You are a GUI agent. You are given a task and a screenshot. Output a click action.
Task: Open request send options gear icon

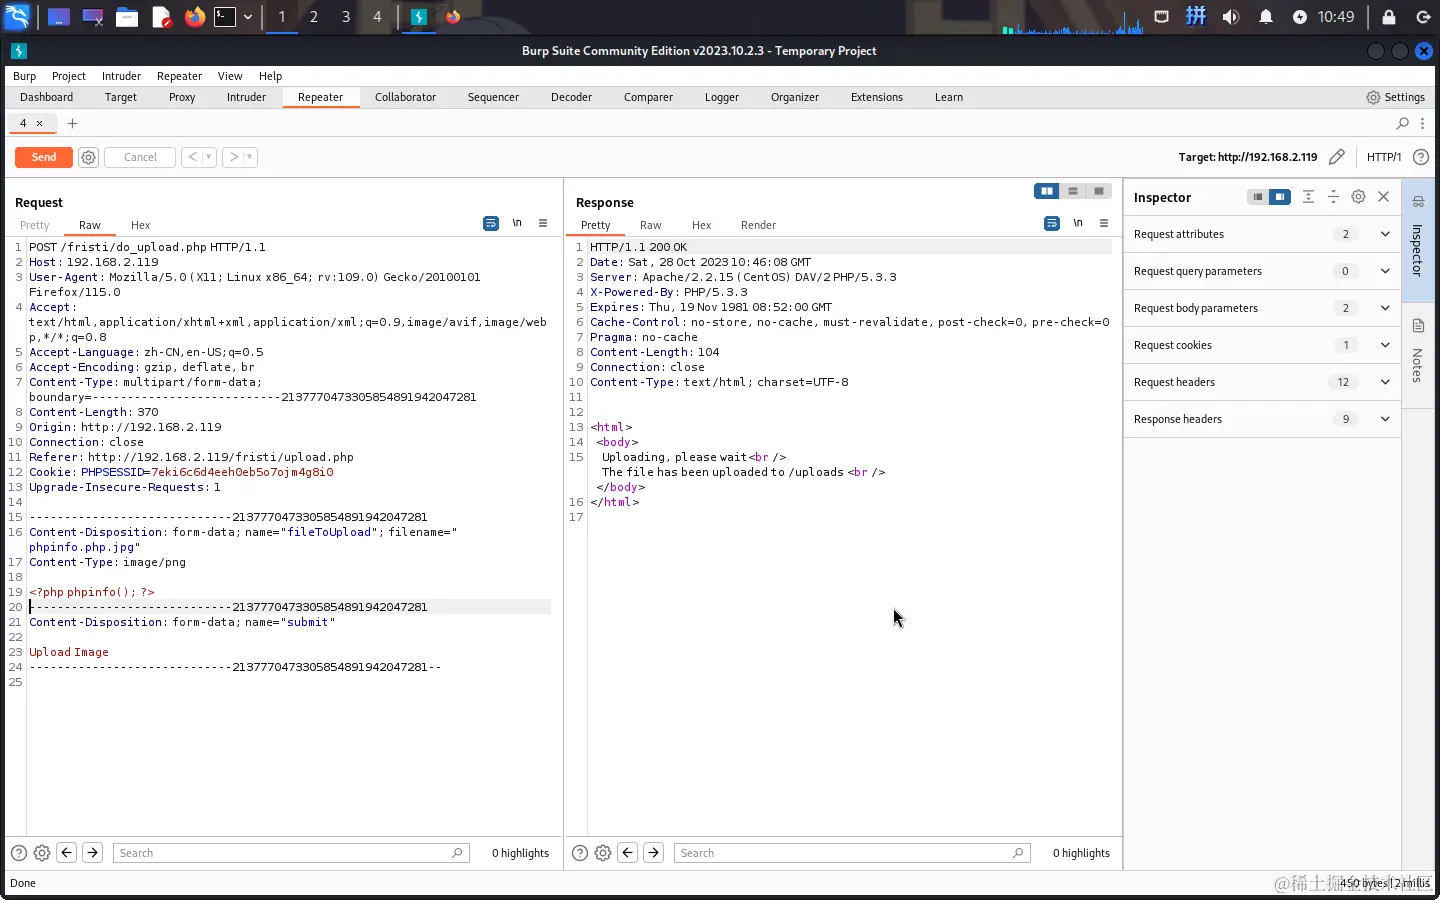click(88, 157)
